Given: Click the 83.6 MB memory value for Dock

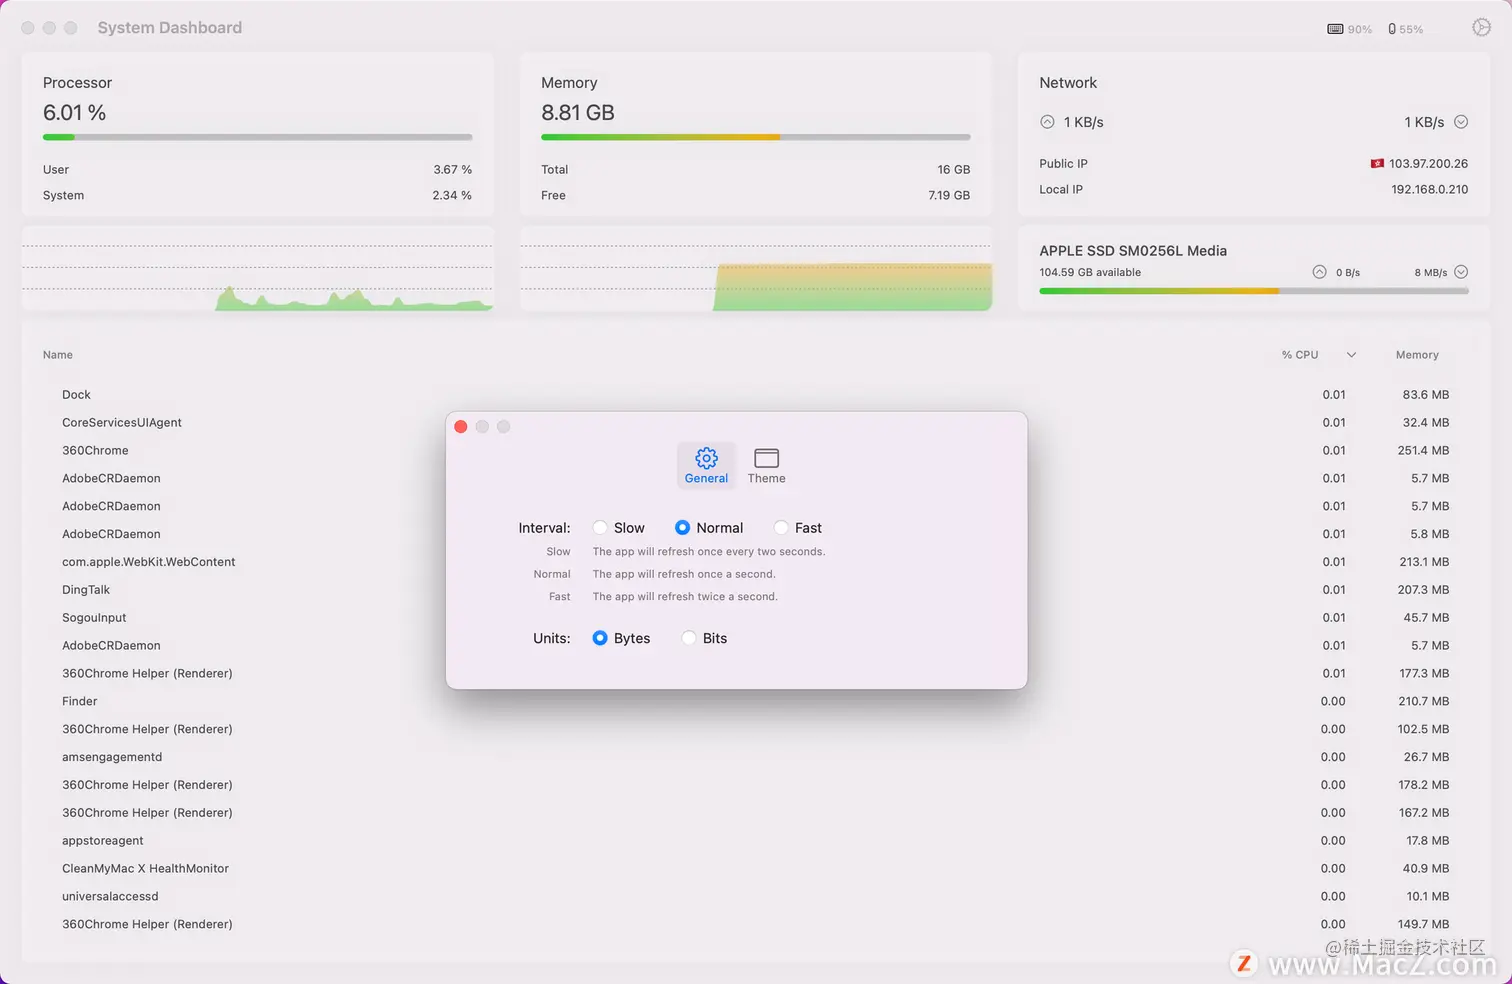Looking at the screenshot, I should (x=1426, y=395).
